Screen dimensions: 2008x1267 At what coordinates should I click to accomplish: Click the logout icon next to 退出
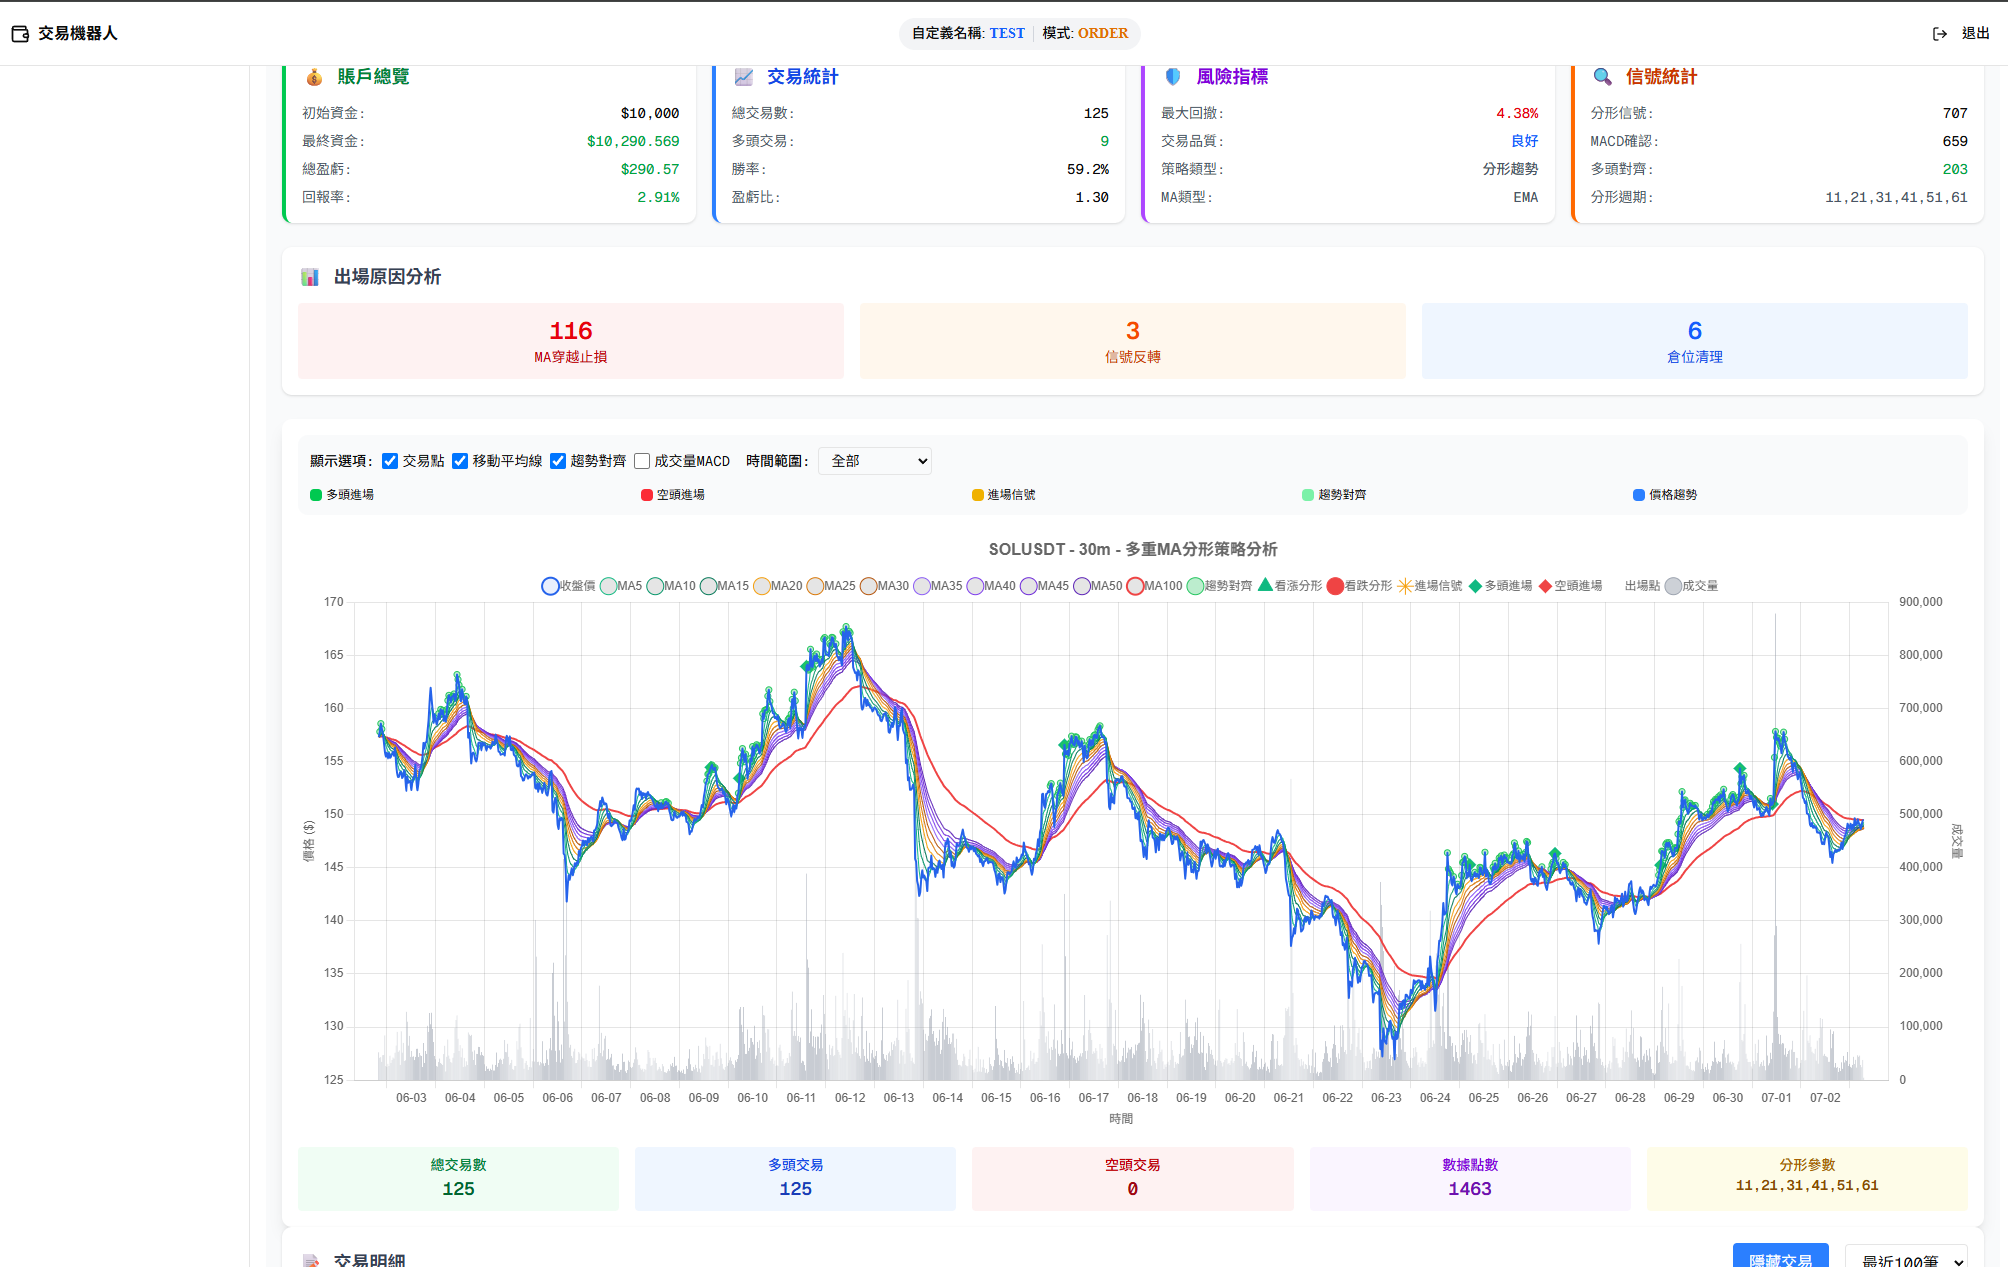click(1939, 34)
